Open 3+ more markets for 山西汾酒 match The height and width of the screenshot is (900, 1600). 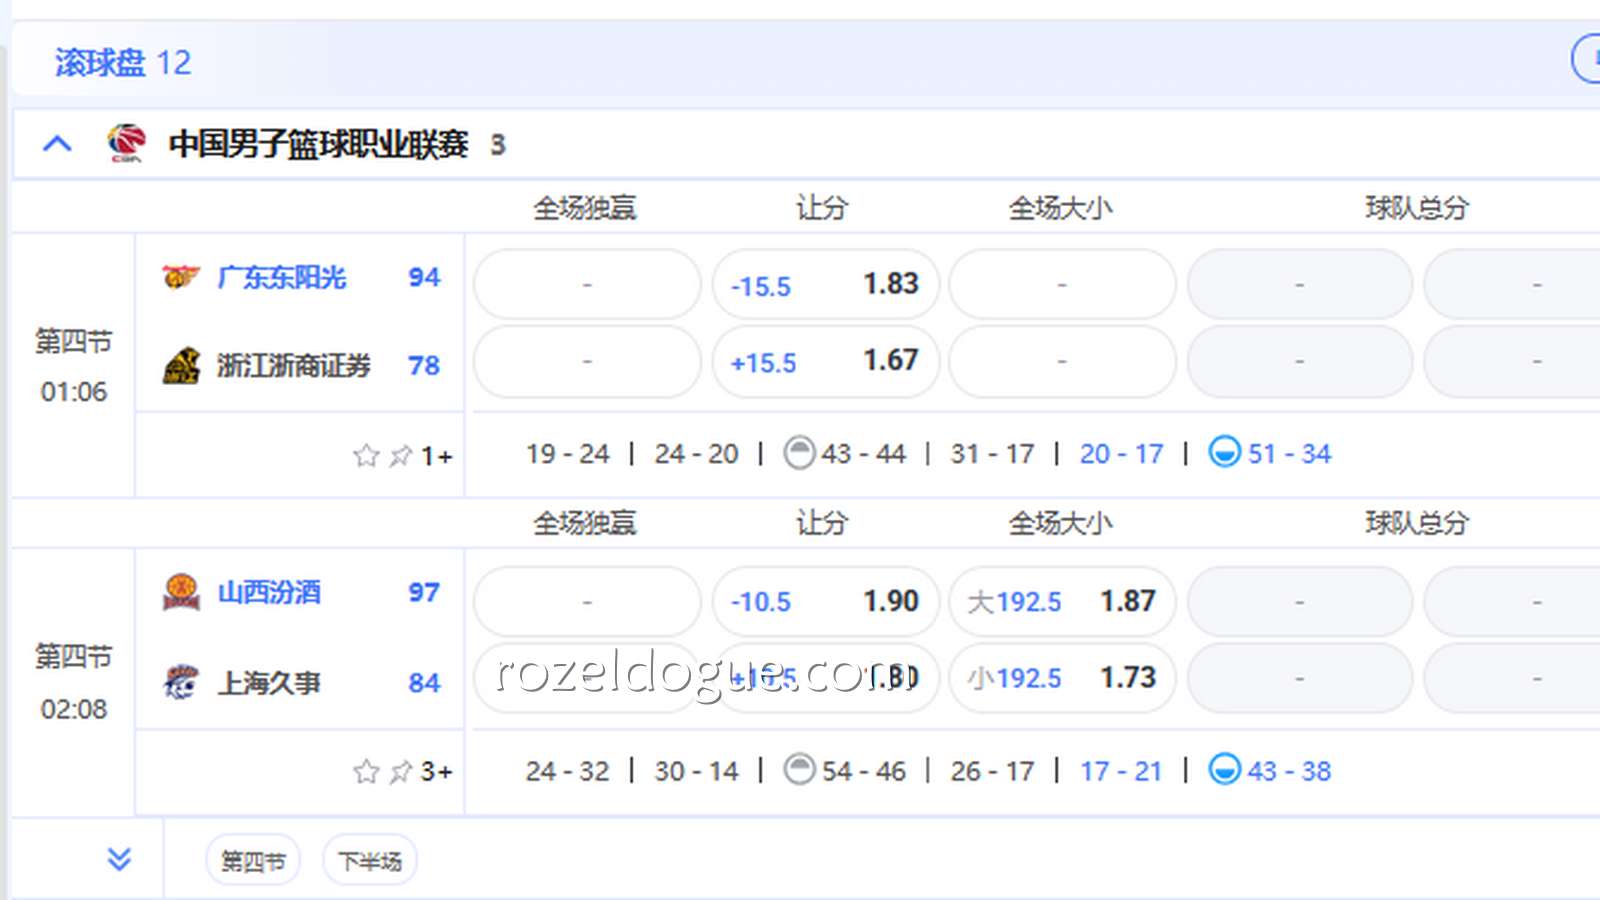pyautogui.click(x=436, y=772)
